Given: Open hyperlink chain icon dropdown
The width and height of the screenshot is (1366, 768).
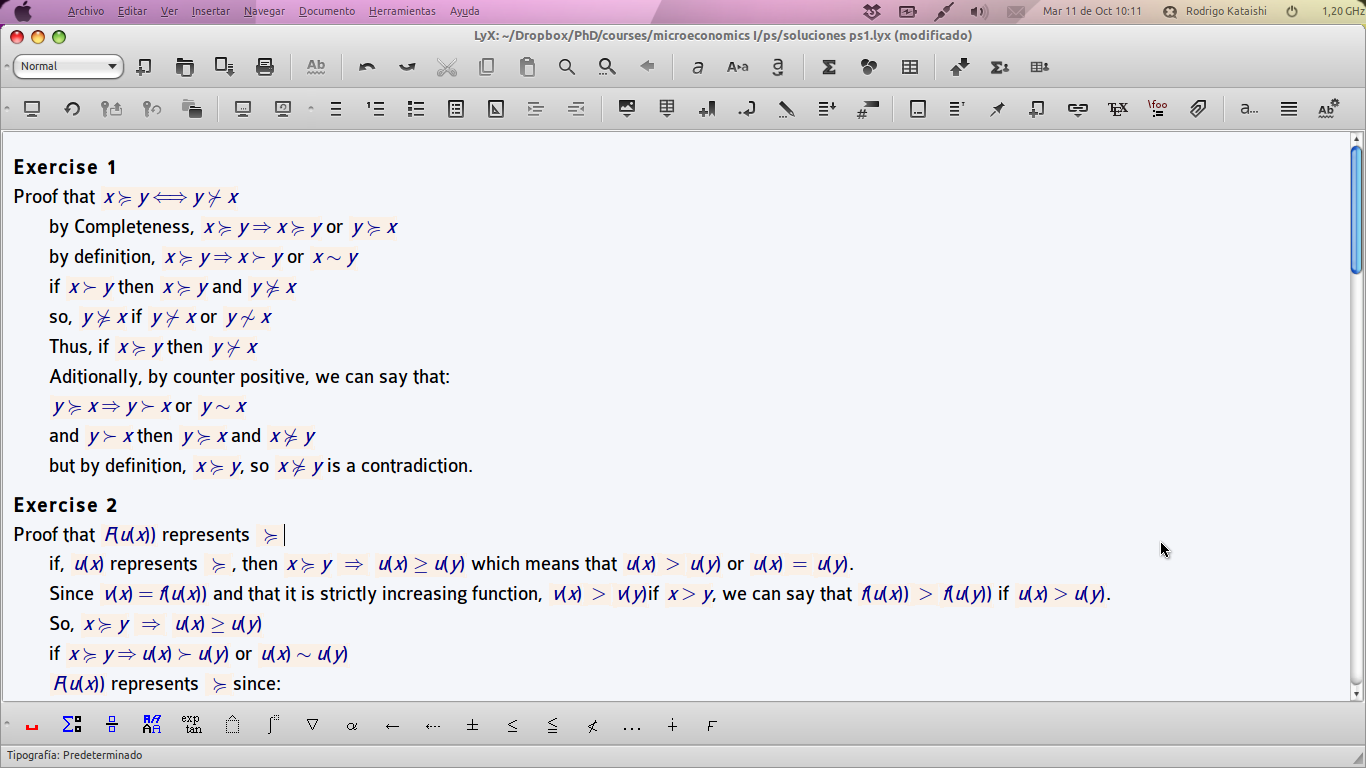Looking at the screenshot, I should pyautogui.click(x=1077, y=109).
